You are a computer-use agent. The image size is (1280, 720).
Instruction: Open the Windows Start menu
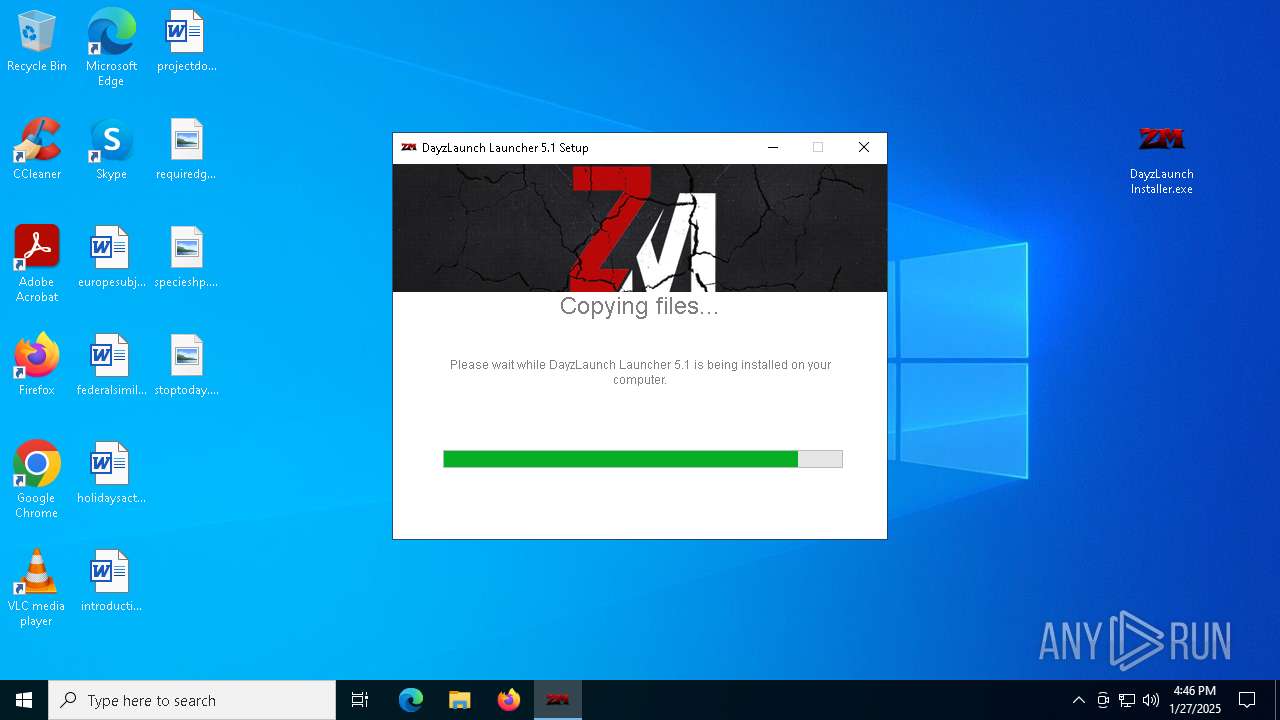tap(24, 700)
